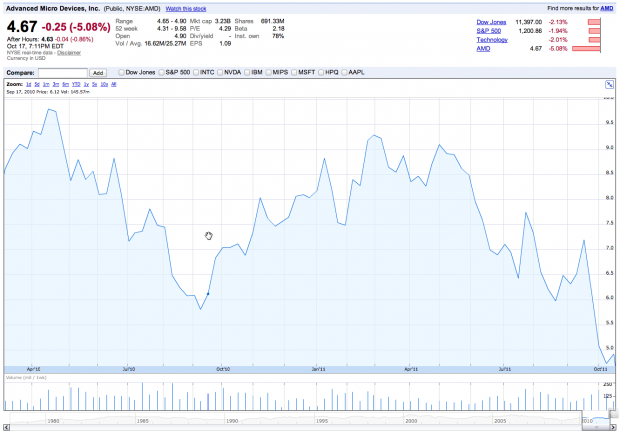The image size is (620, 432).
Task: Click the Dow Jones -2.13% red bar
Action: [594, 22]
